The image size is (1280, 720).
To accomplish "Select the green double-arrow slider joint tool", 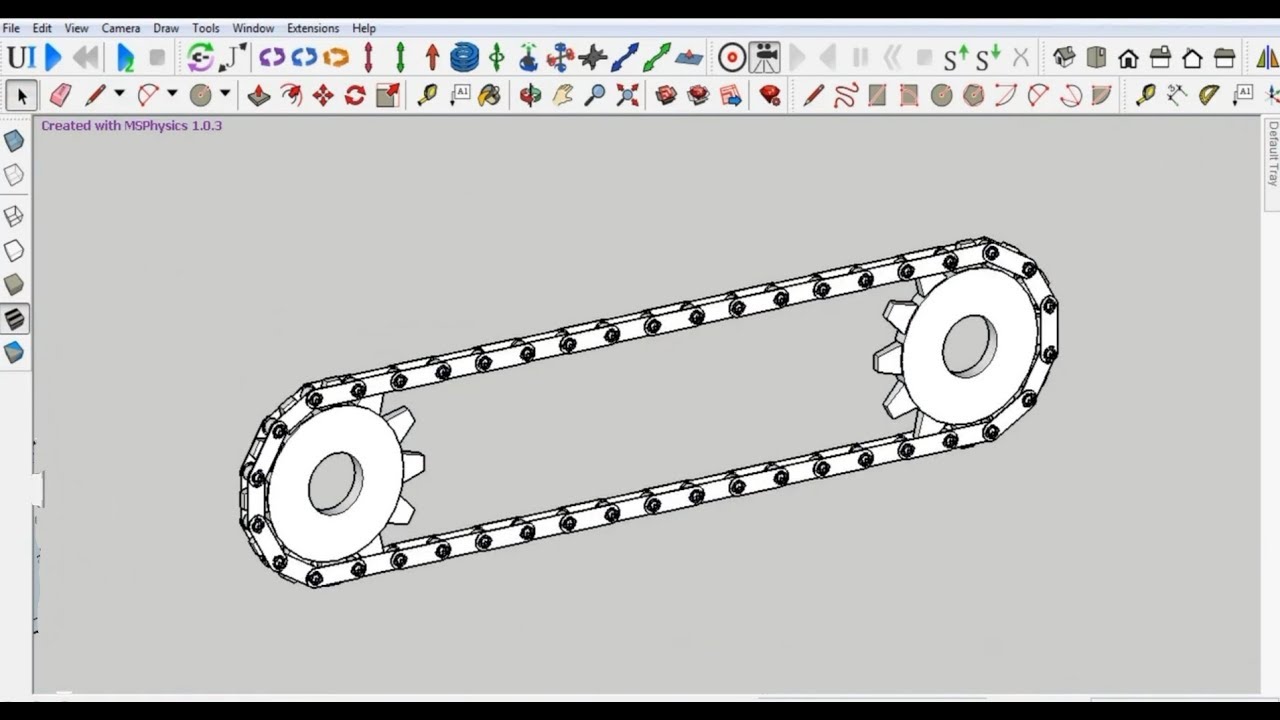I will point(400,58).
